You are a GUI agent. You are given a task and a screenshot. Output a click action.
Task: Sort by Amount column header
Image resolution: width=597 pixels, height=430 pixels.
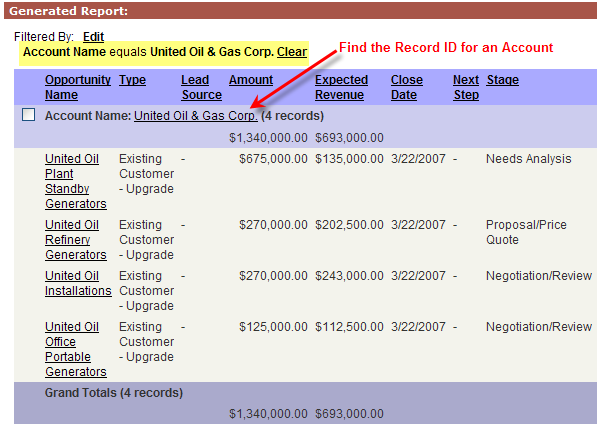(x=251, y=80)
